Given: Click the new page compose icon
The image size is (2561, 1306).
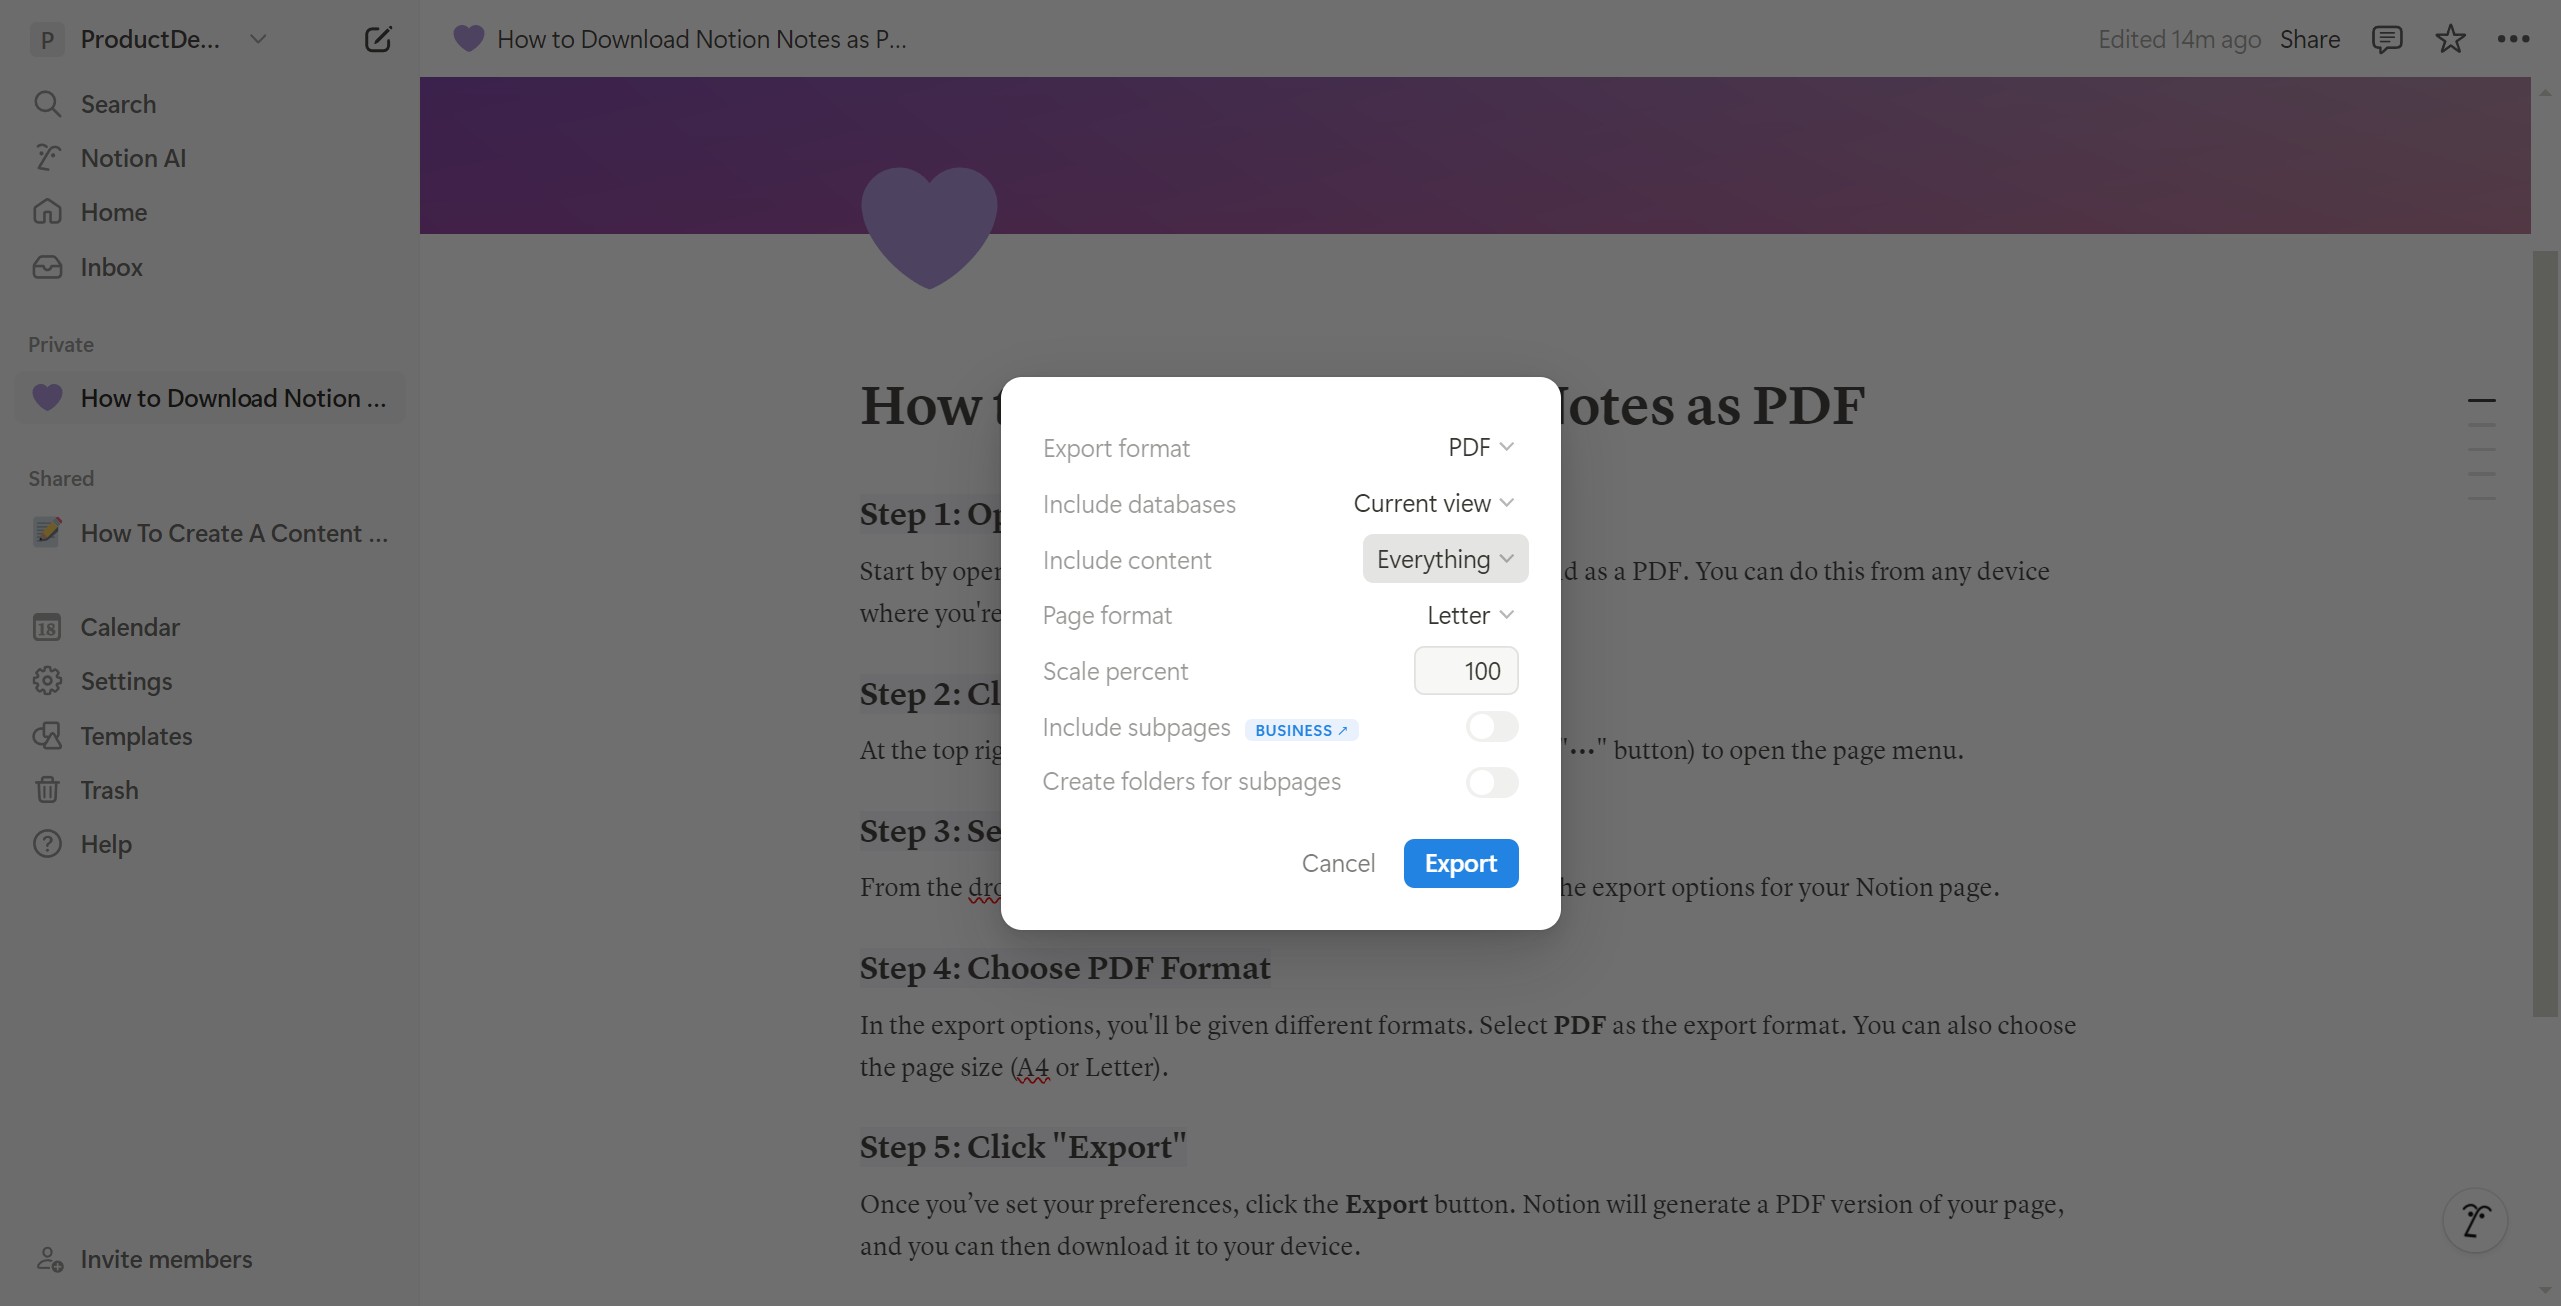Looking at the screenshot, I should point(378,40).
